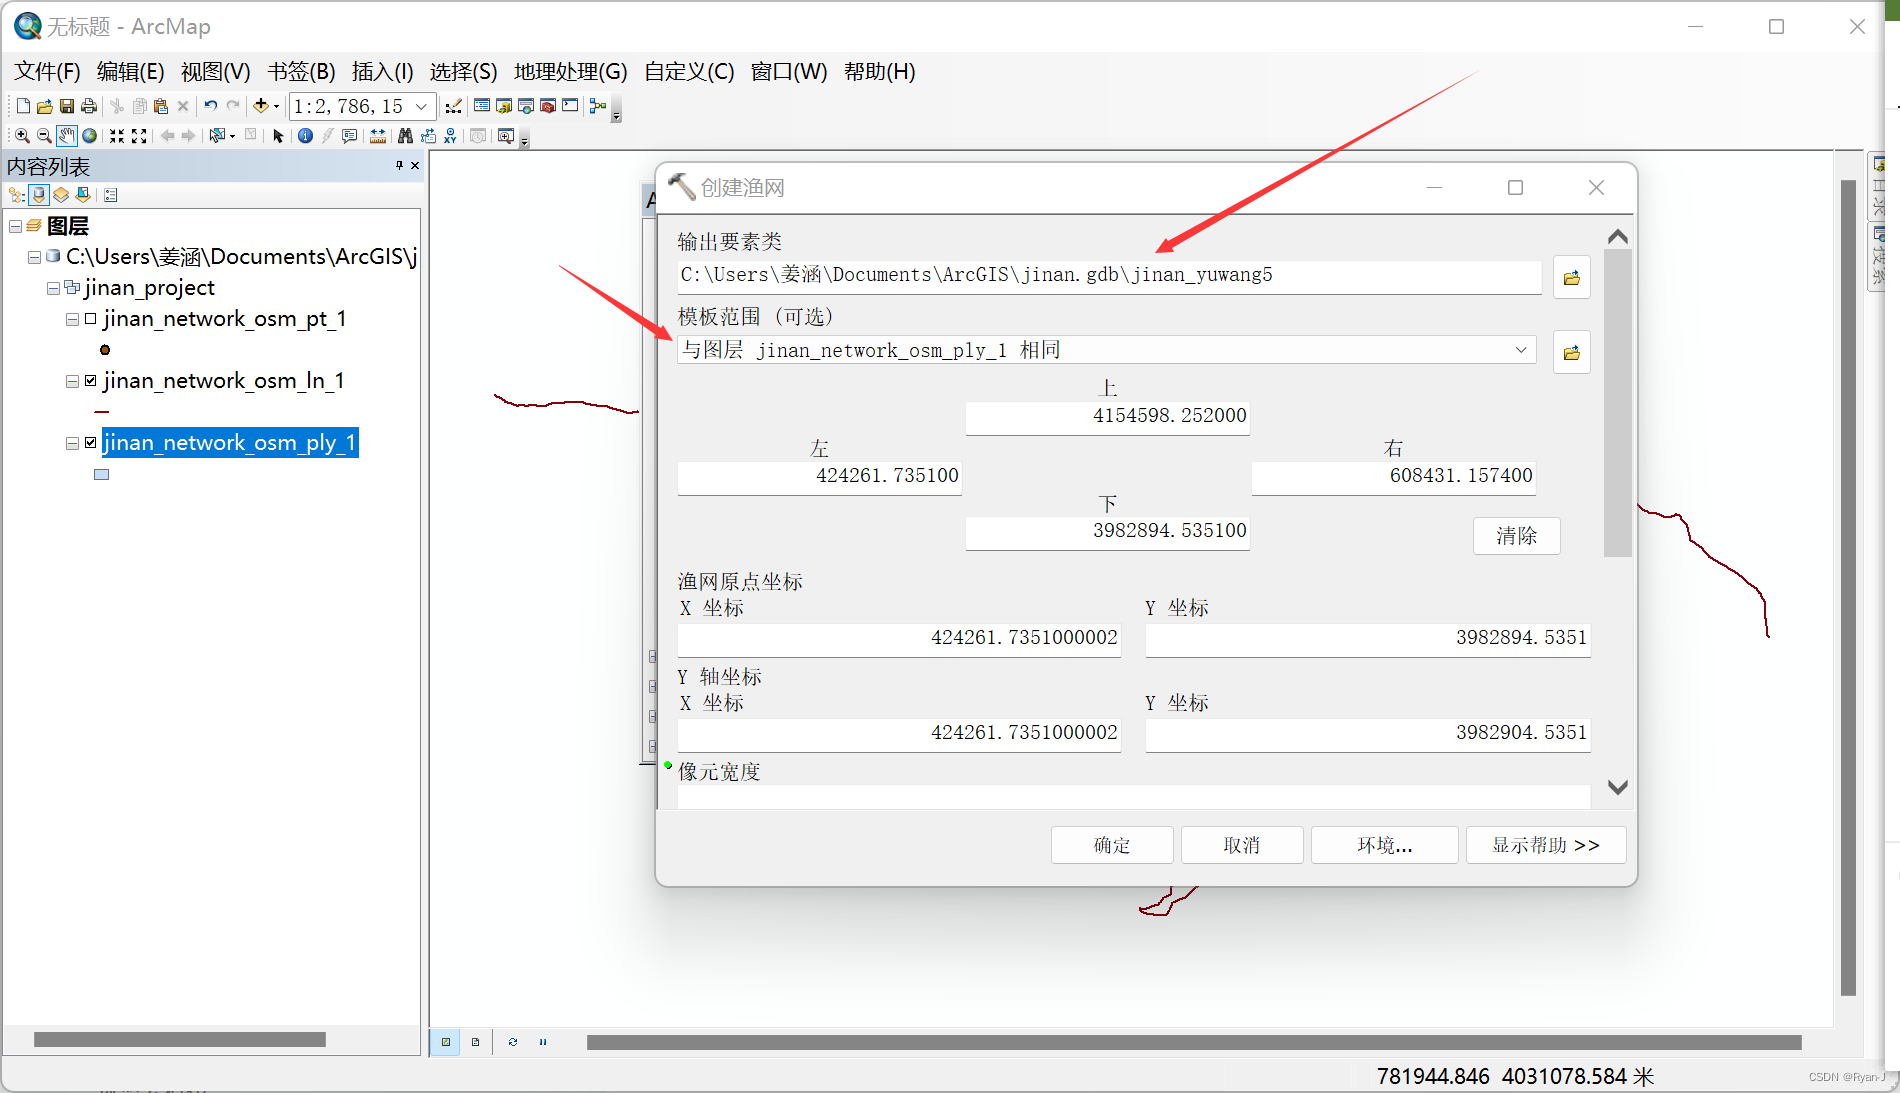Open an existing map document
Screen dimensions: 1900x1093
(x=45, y=106)
